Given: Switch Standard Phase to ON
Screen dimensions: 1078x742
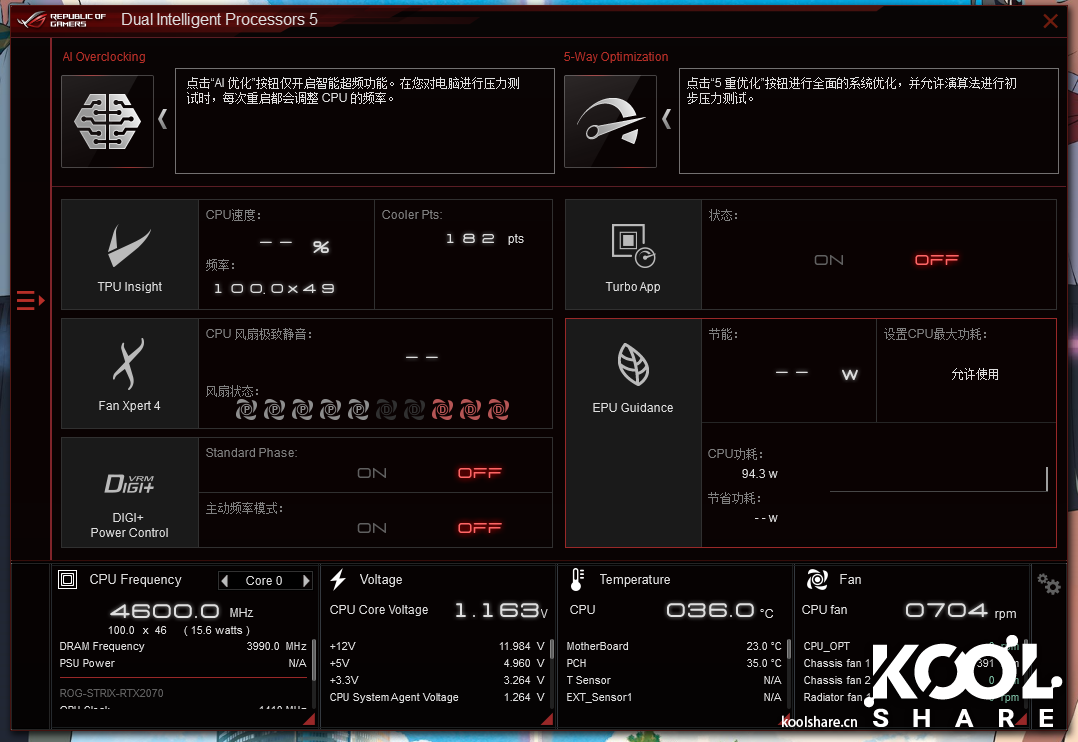Looking at the screenshot, I should [x=372, y=473].
